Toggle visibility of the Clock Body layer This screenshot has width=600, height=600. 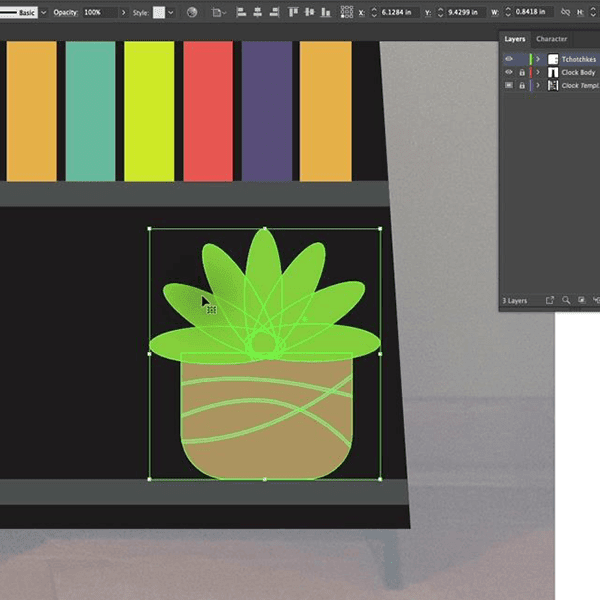[509, 72]
